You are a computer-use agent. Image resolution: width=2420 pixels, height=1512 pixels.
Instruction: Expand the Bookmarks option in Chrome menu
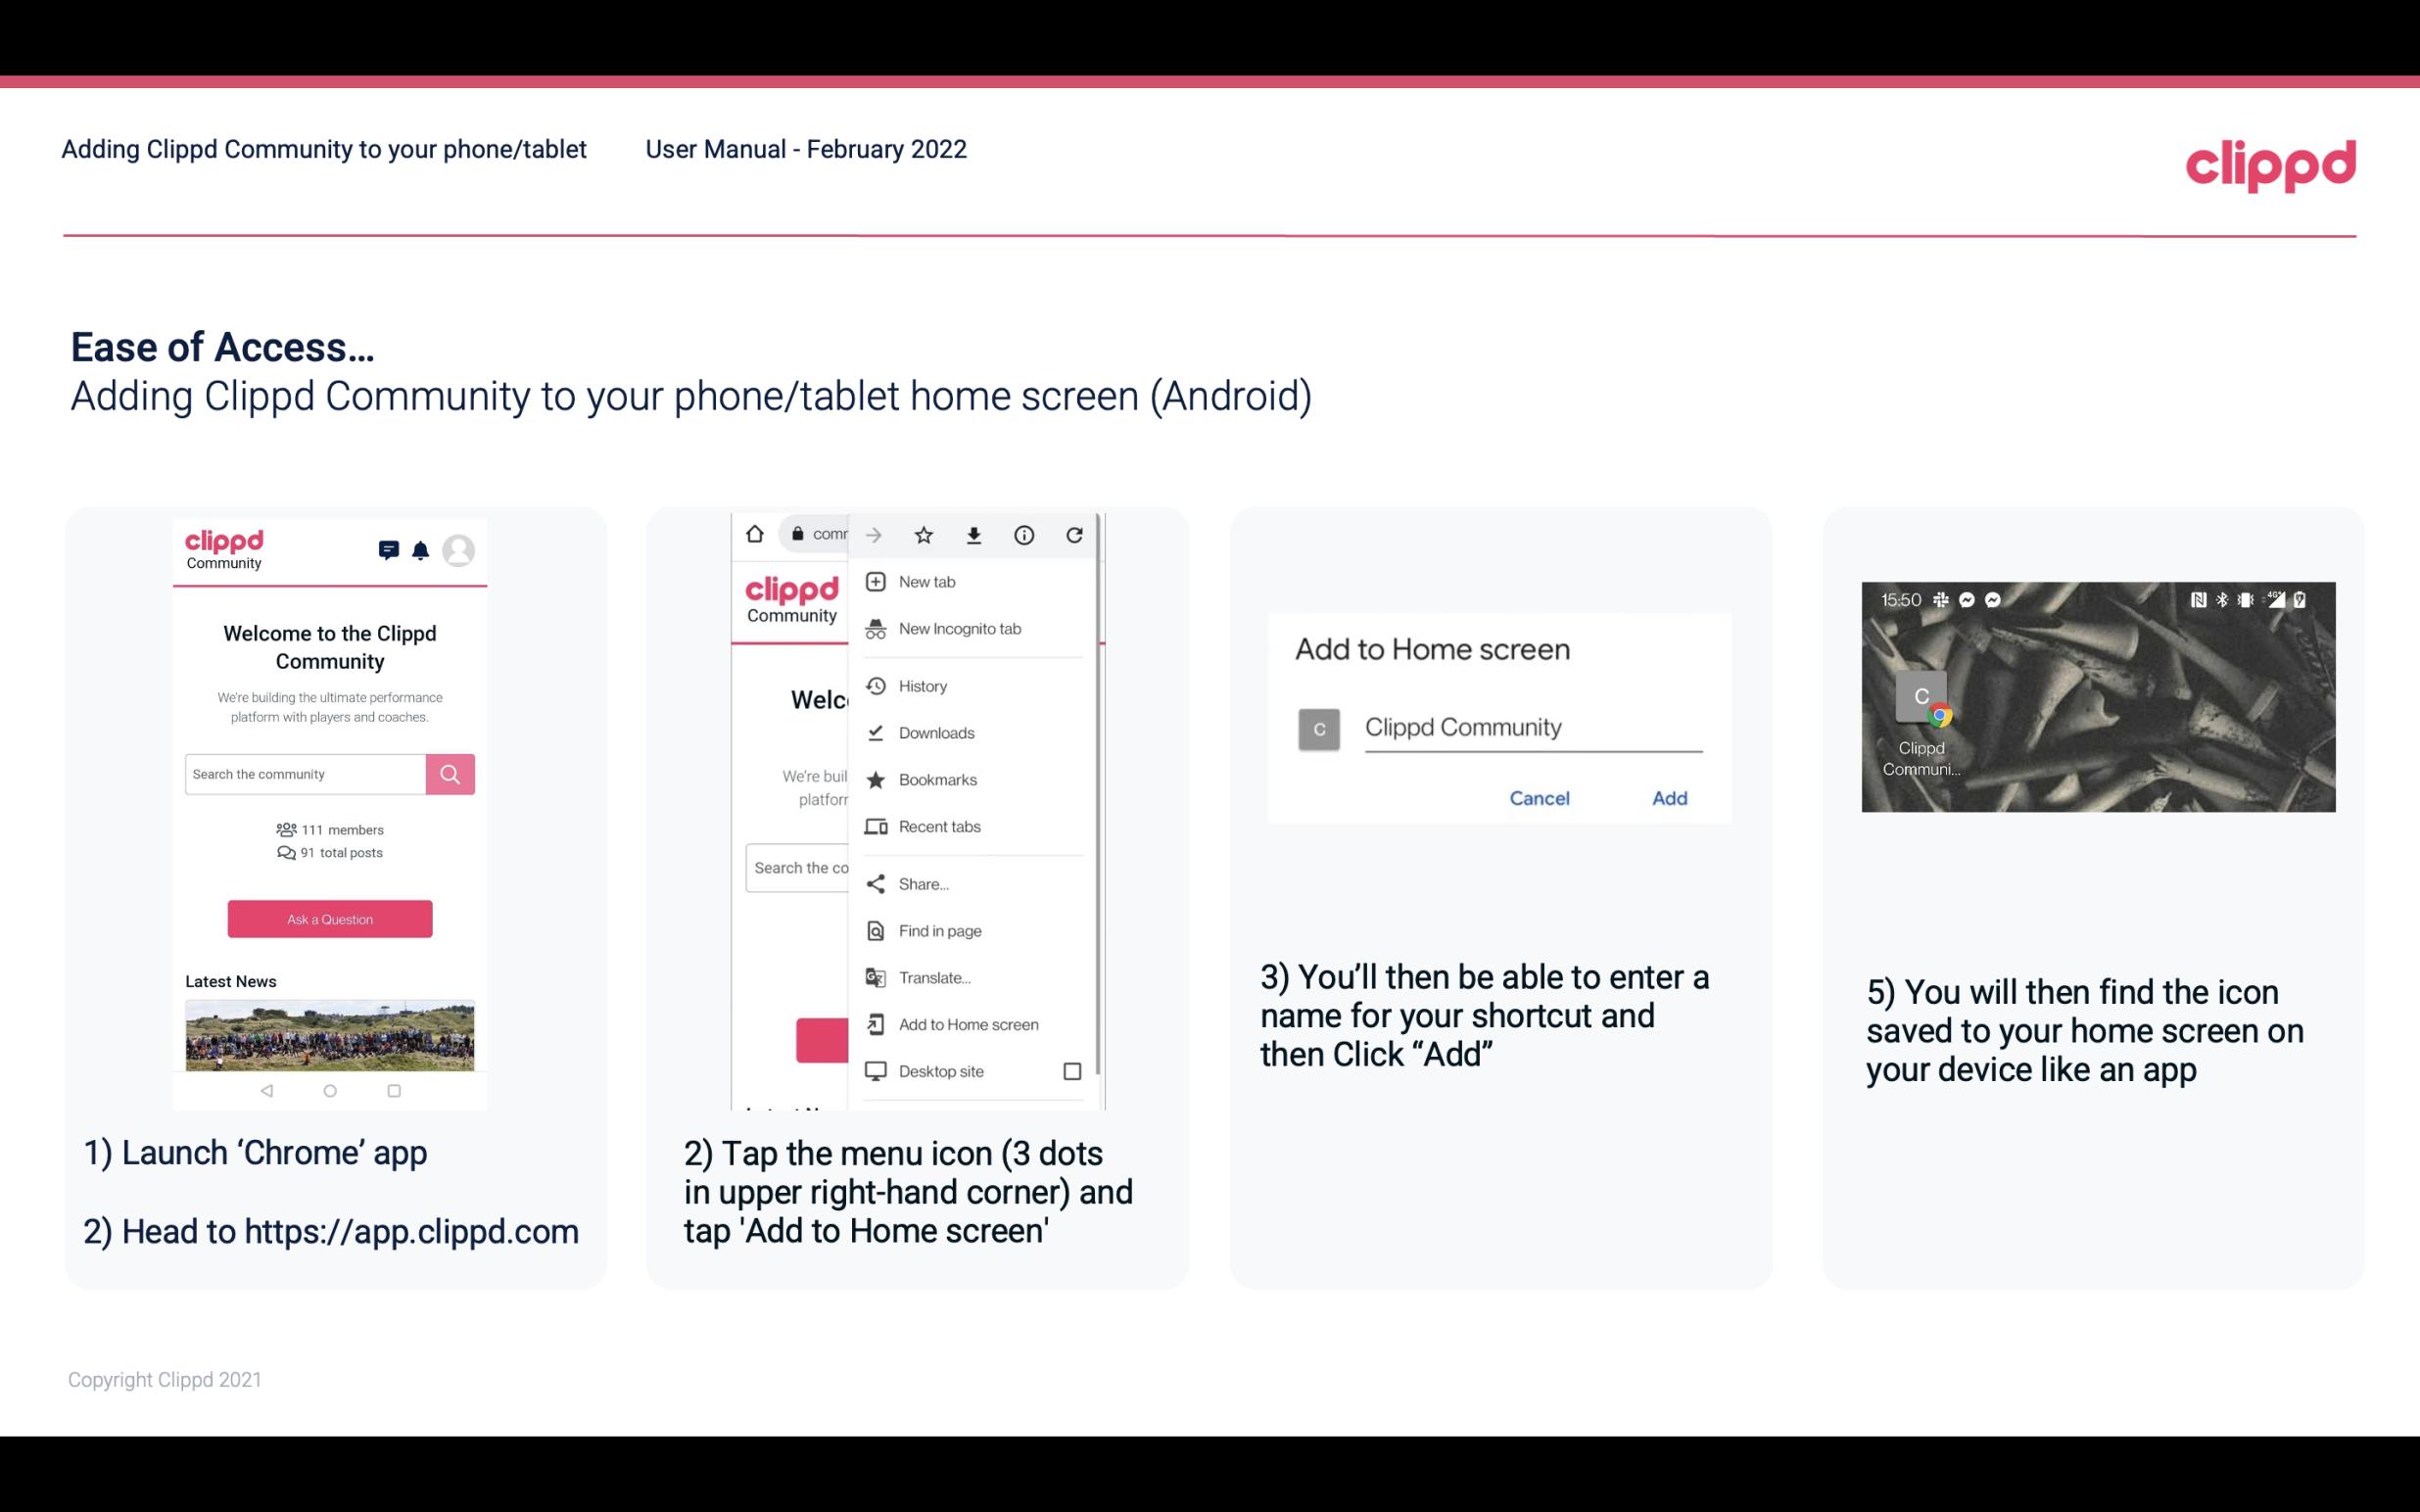click(937, 779)
